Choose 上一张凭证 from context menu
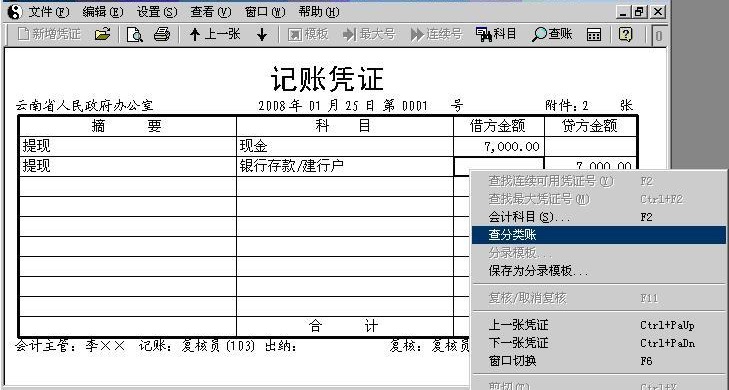This screenshot has height=390, width=729. [x=599, y=325]
